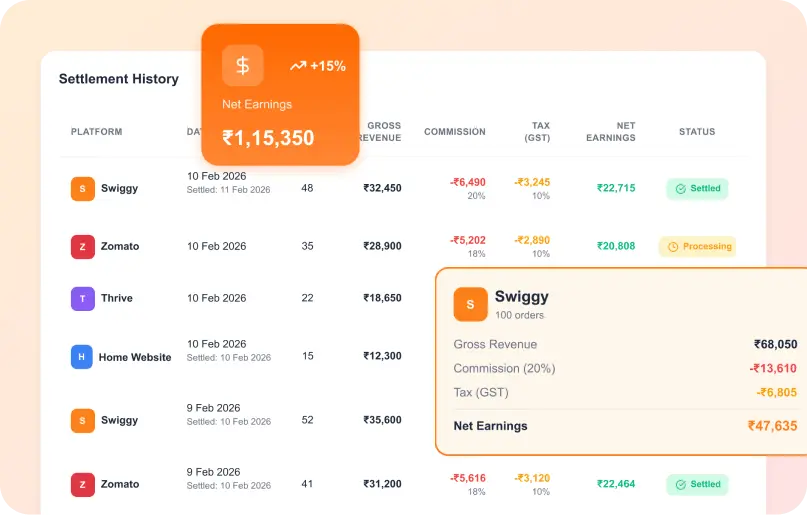Select the blue Home Website icon
This screenshot has width=807, height=515.
point(82,357)
